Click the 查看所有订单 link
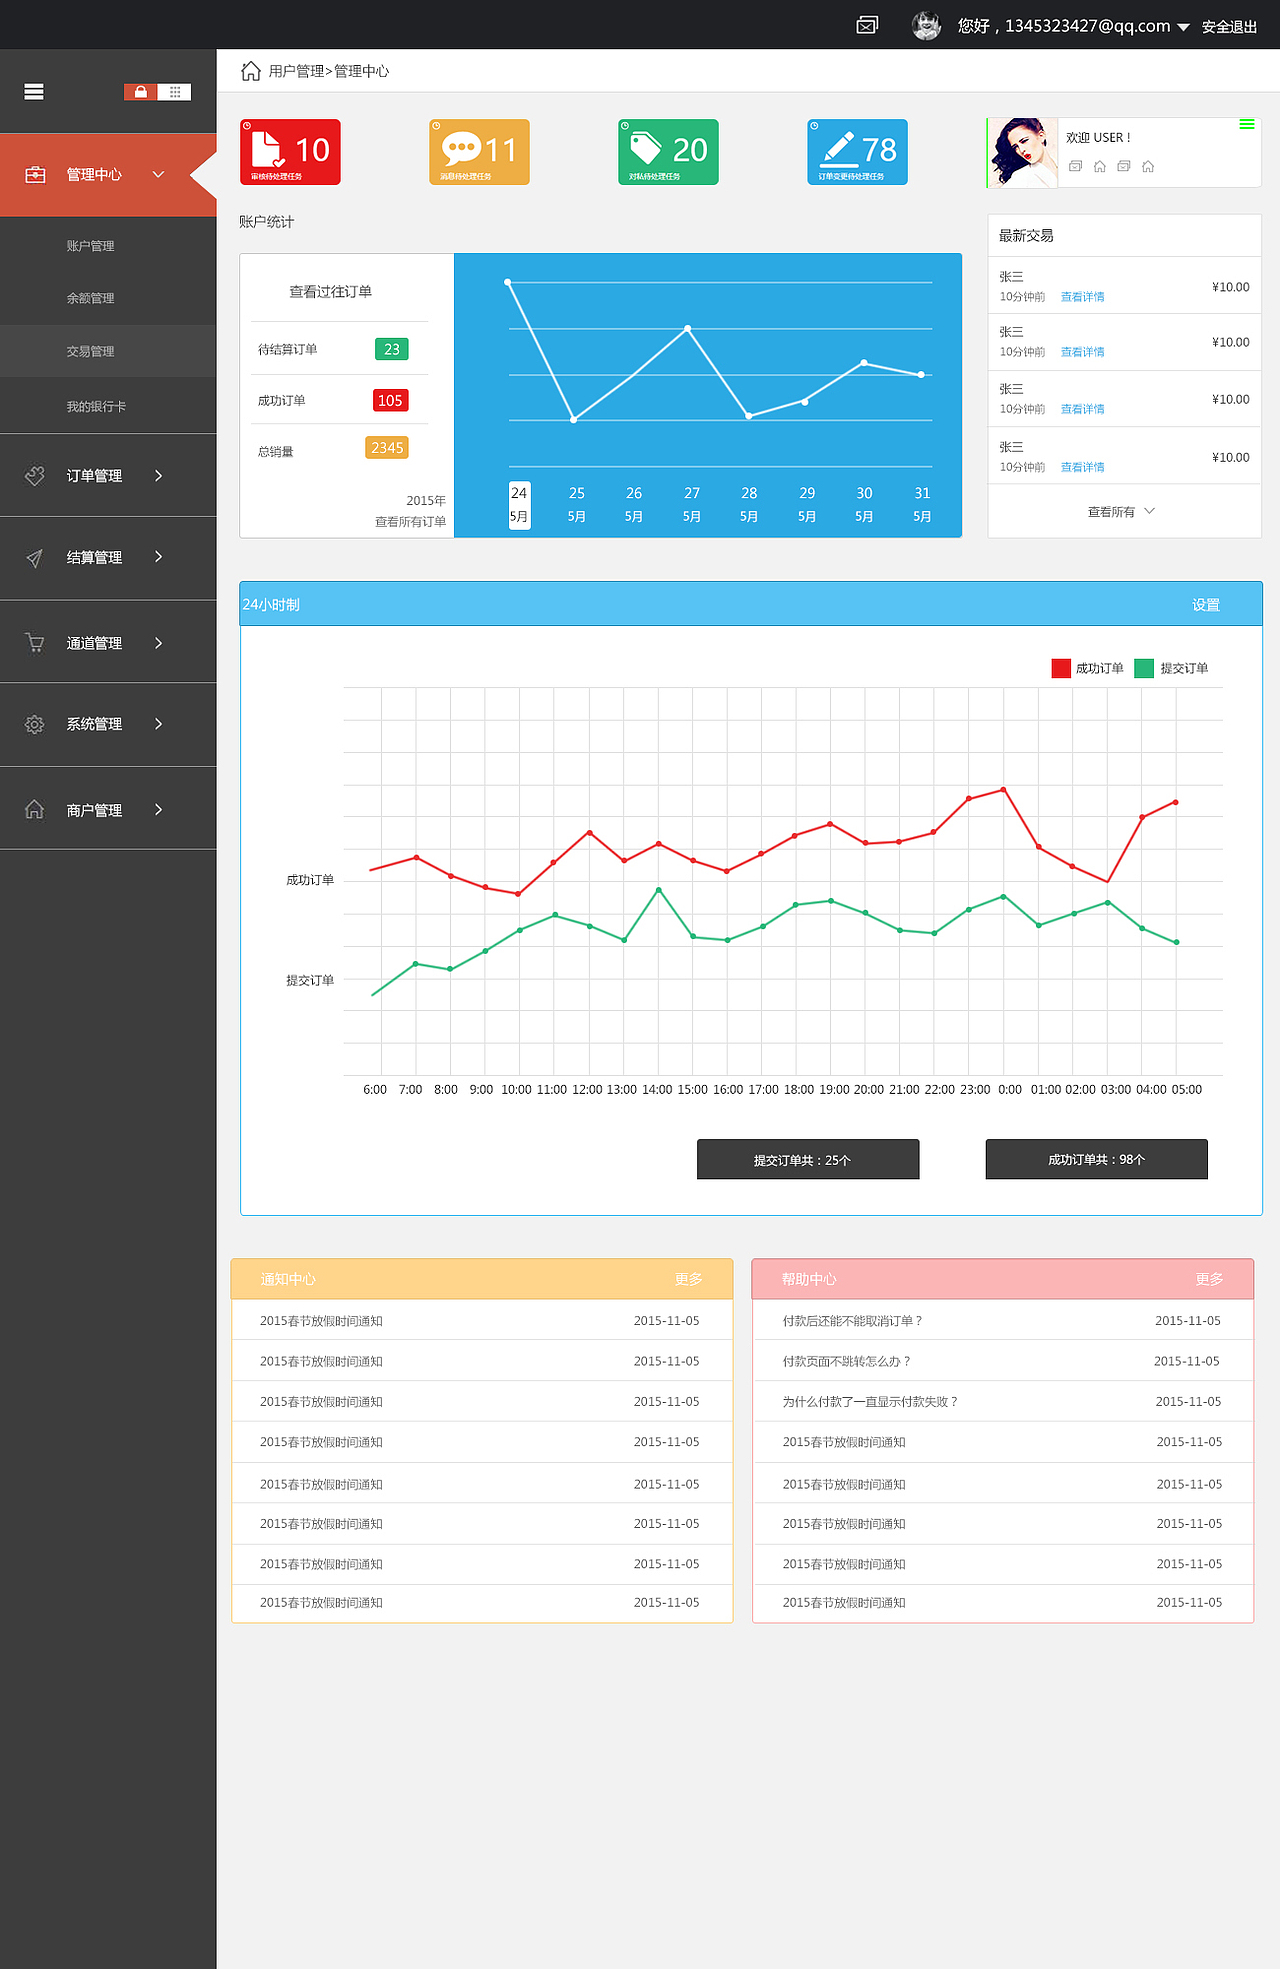 pos(410,522)
